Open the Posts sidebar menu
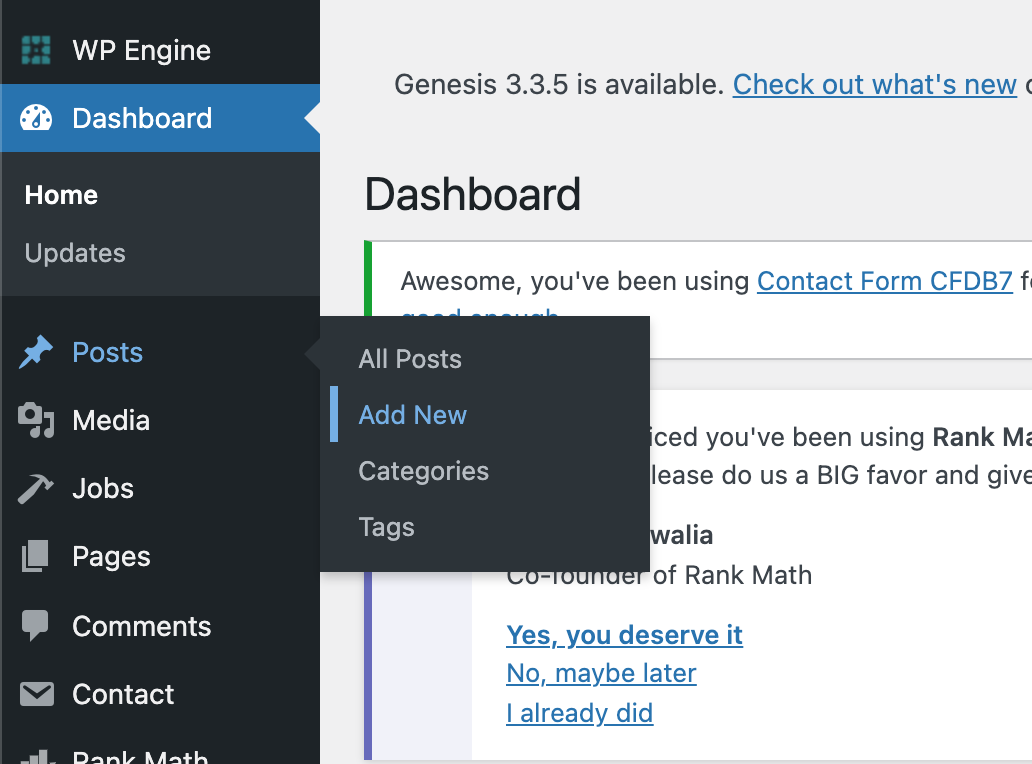This screenshot has width=1032, height=764. pos(161,352)
